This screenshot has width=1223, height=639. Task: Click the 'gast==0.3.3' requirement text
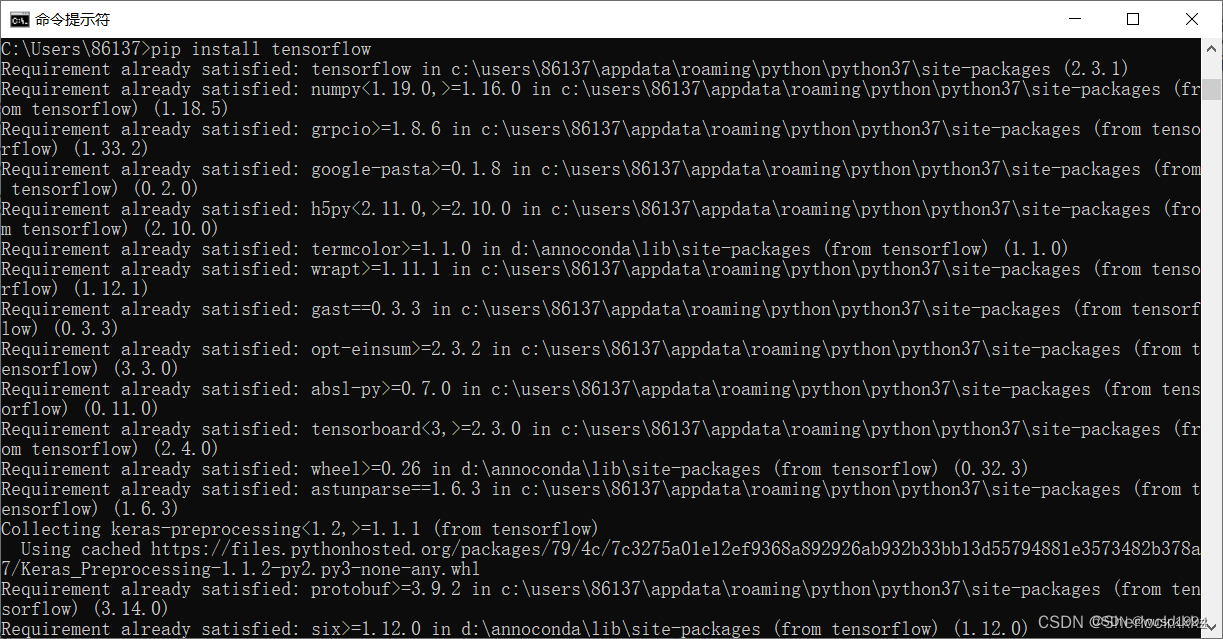(x=366, y=309)
